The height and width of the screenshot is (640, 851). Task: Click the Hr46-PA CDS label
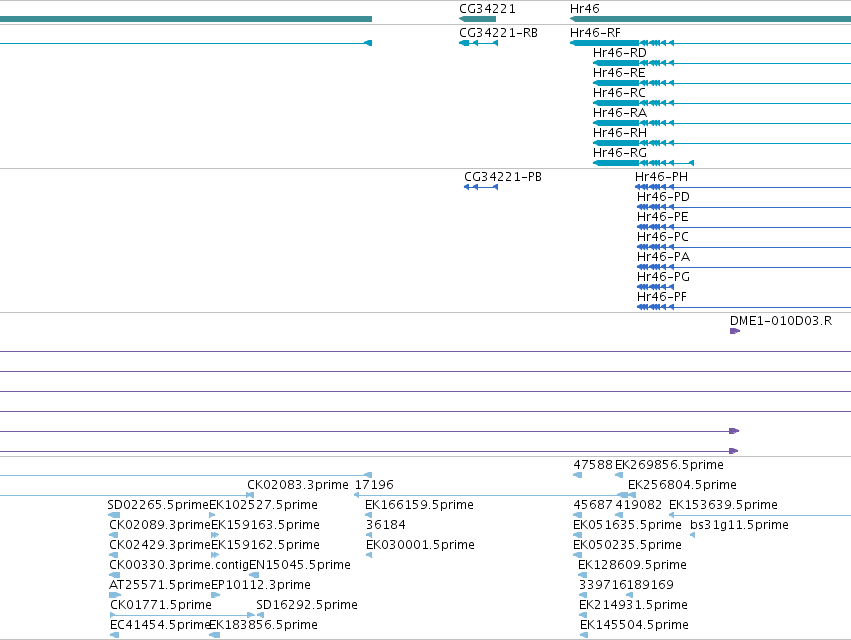tap(663, 257)
